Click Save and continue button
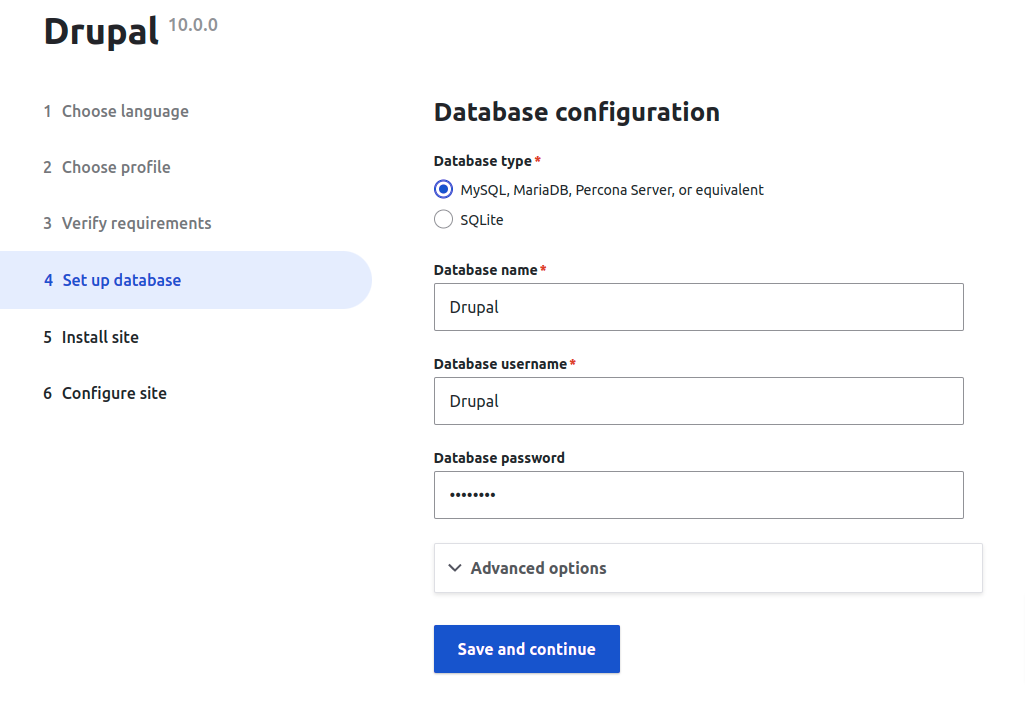Screen dimensions: 1025x702 click(527, 649)
